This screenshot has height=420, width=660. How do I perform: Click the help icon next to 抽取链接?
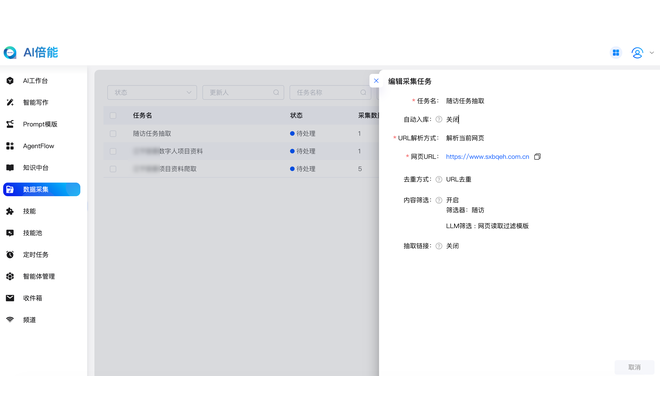tap(439, 246)
